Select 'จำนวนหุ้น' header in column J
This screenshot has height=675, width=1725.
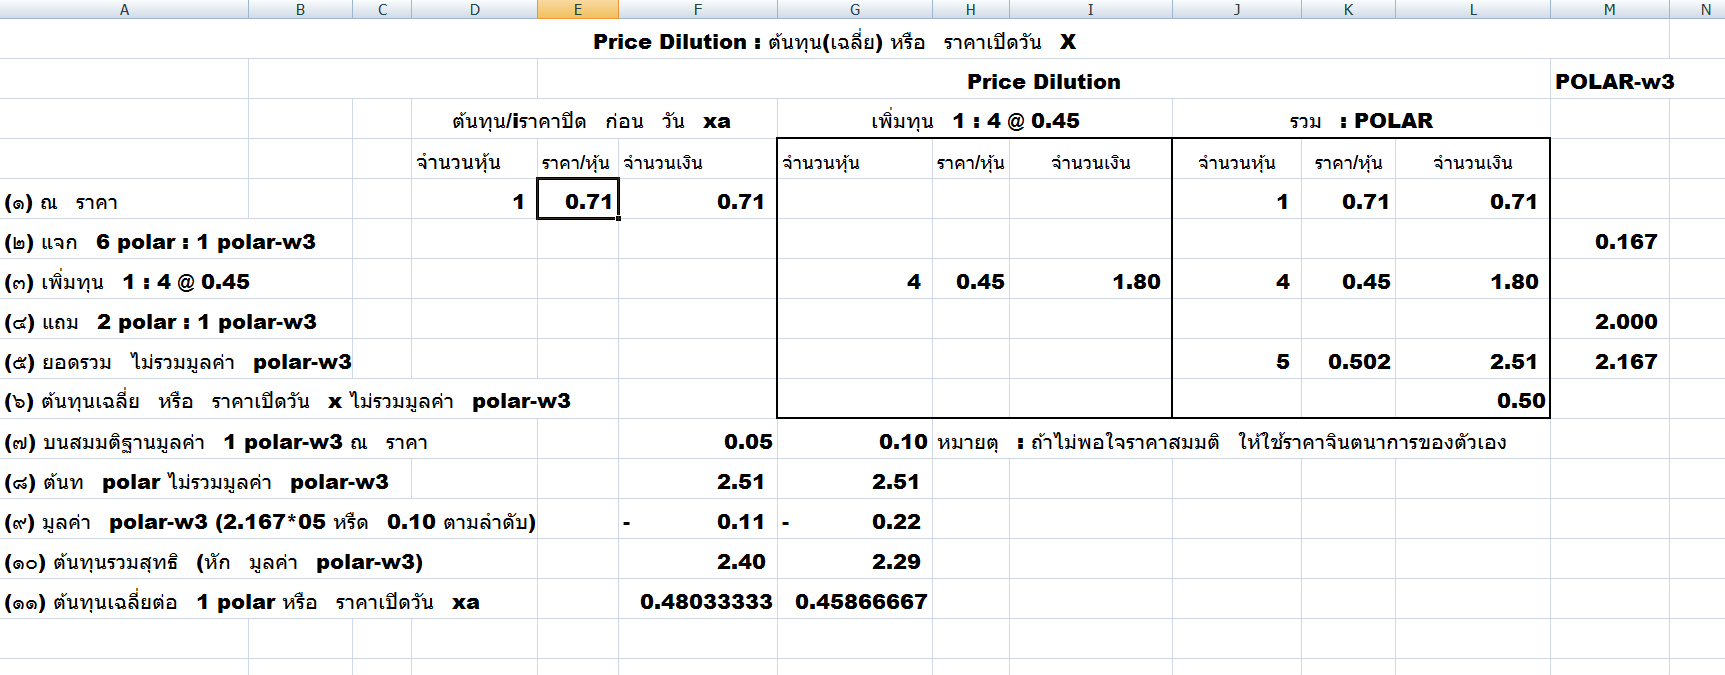(x=1237, y=162)
